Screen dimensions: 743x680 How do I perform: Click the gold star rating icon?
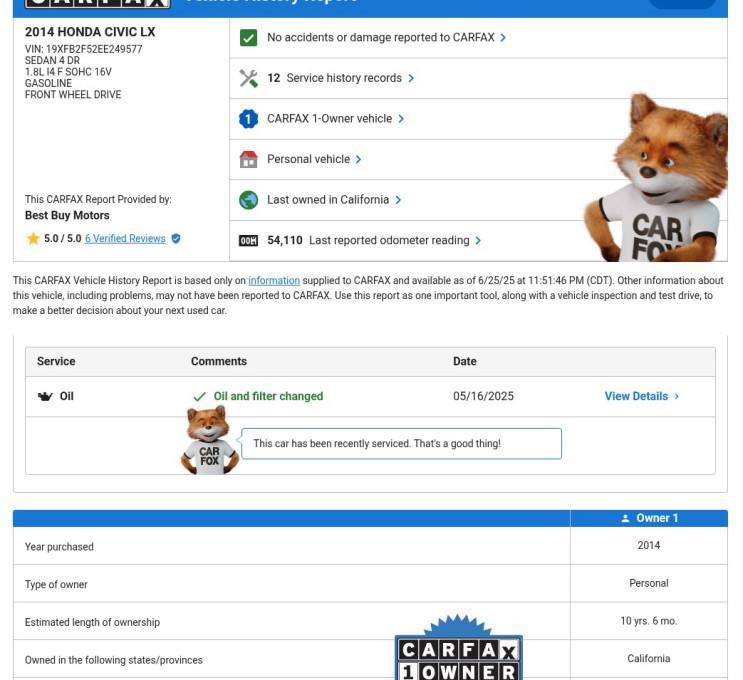tap(33, 238)
